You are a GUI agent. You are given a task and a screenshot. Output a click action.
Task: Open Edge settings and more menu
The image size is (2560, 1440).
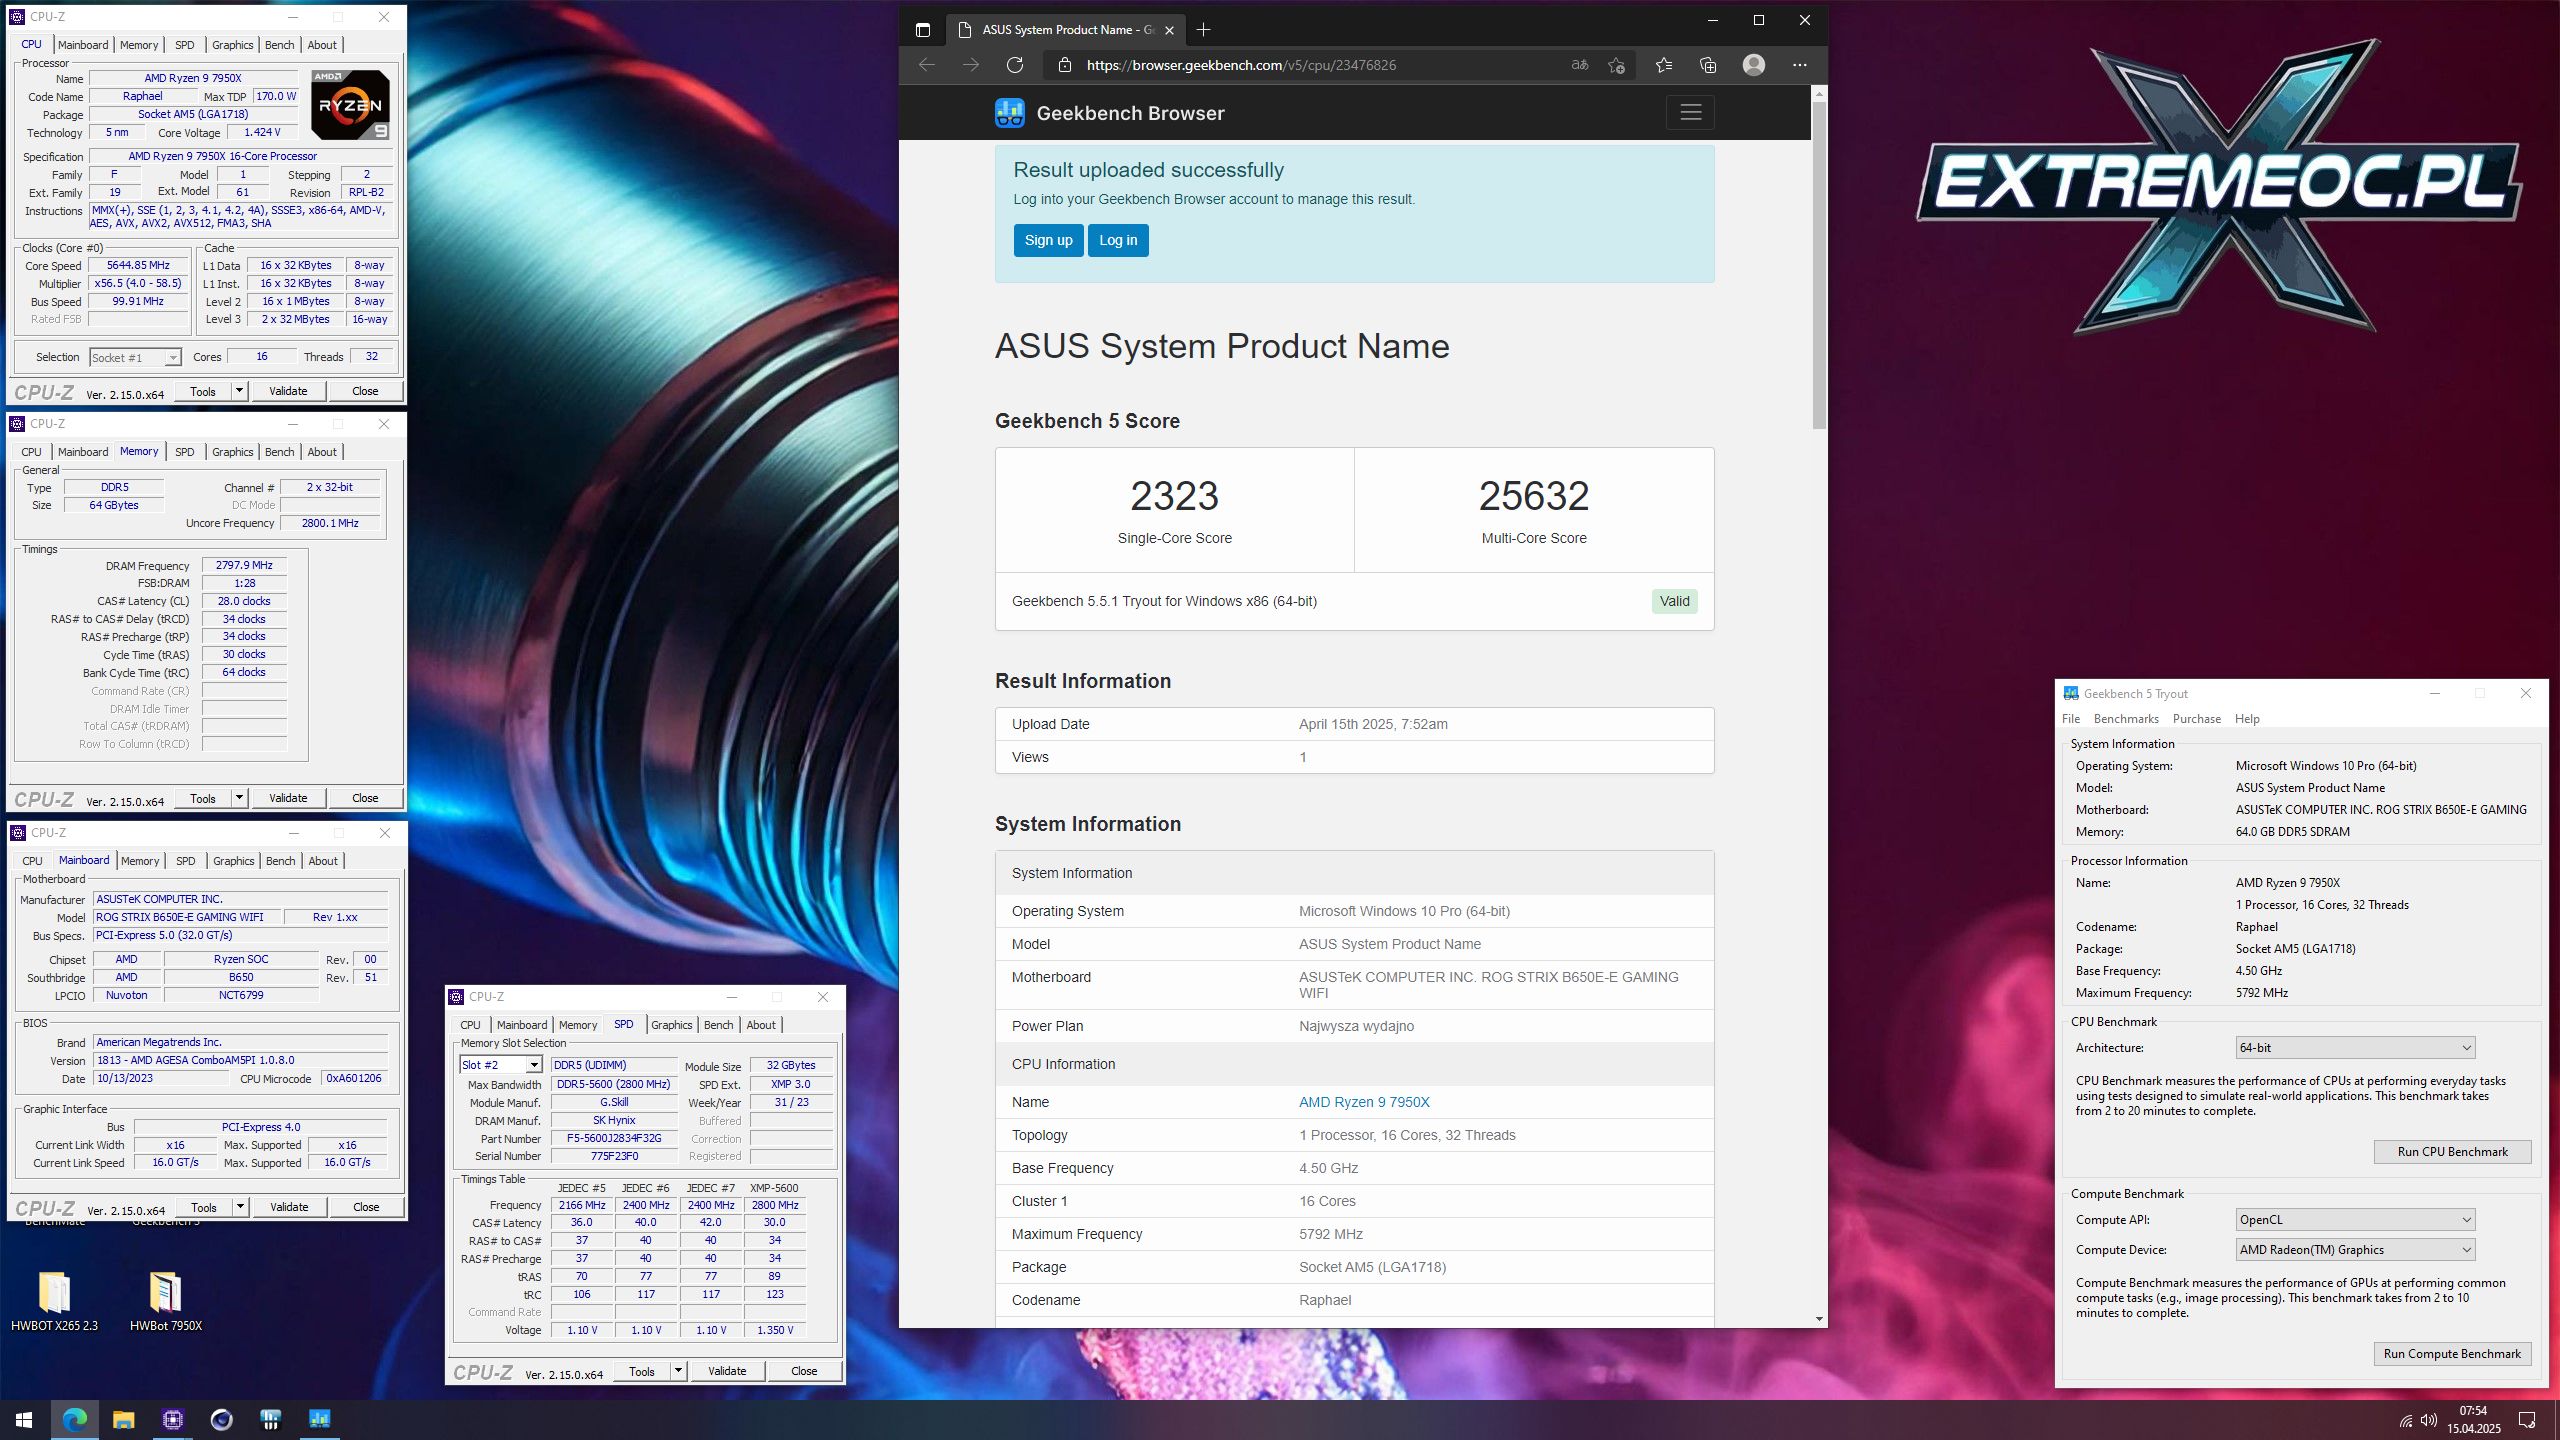coord(1799,65)
